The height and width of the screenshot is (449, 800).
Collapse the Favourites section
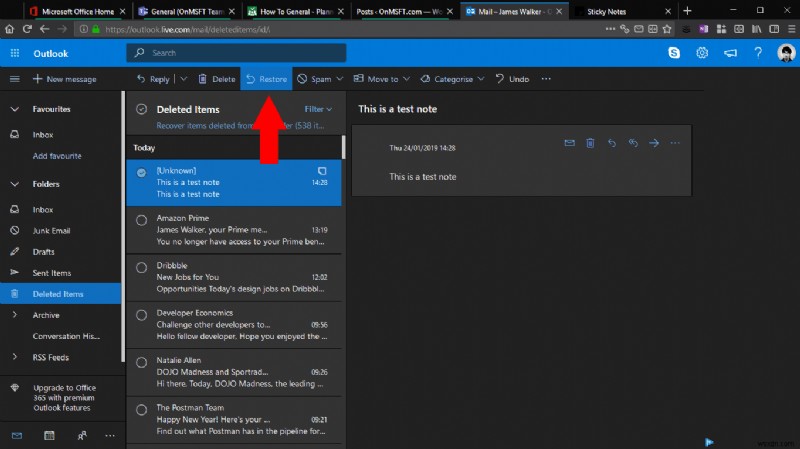pos(15,108)
